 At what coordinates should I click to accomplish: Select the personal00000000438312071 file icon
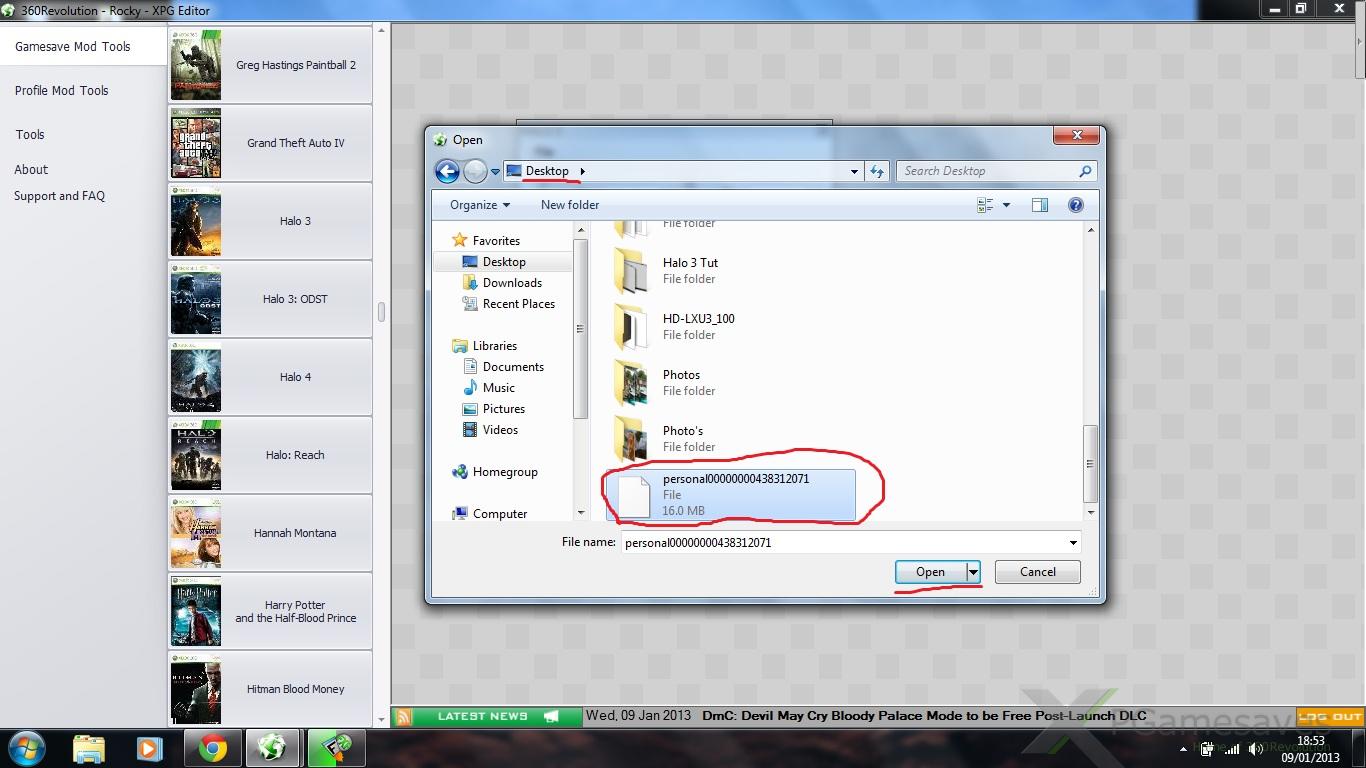(635, 496)
